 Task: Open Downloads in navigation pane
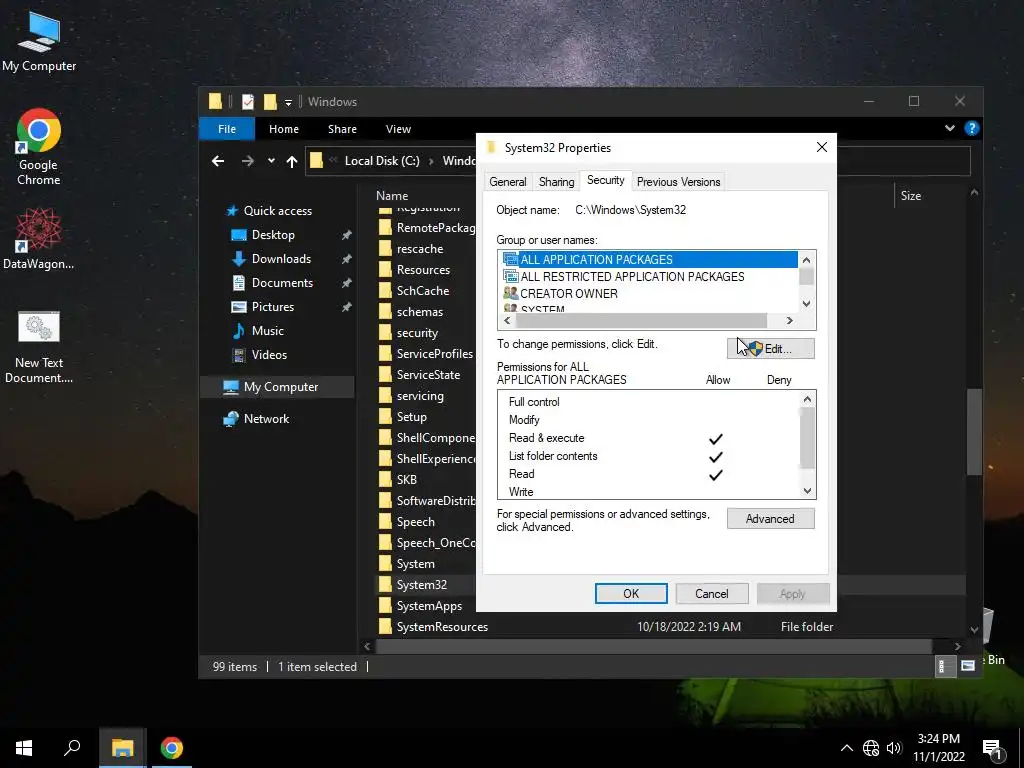pyautogui.click(x=281, y=259)
